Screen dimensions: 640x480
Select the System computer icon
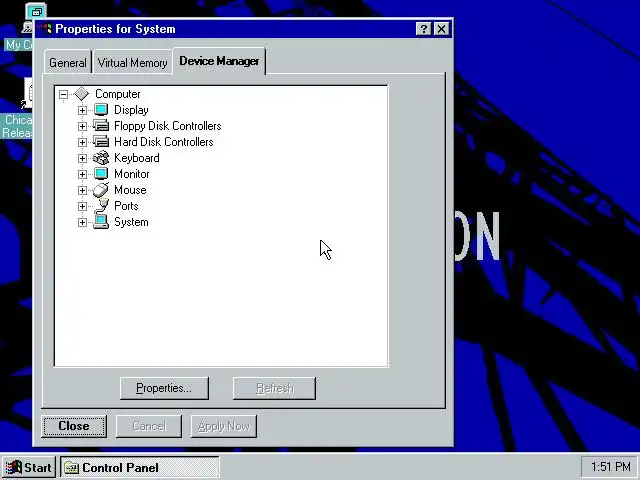pyautogui.click(x=101, y=222)
